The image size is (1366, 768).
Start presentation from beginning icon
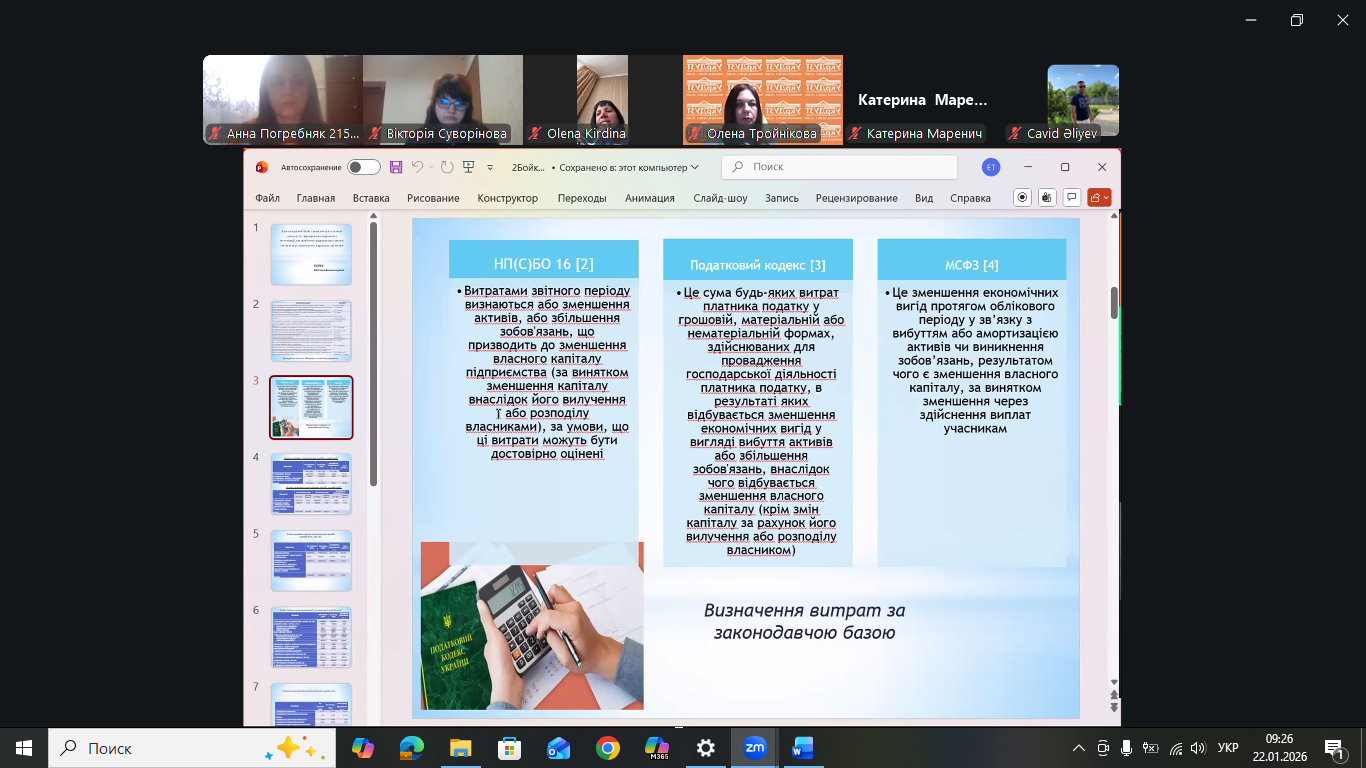click(469, 167)
